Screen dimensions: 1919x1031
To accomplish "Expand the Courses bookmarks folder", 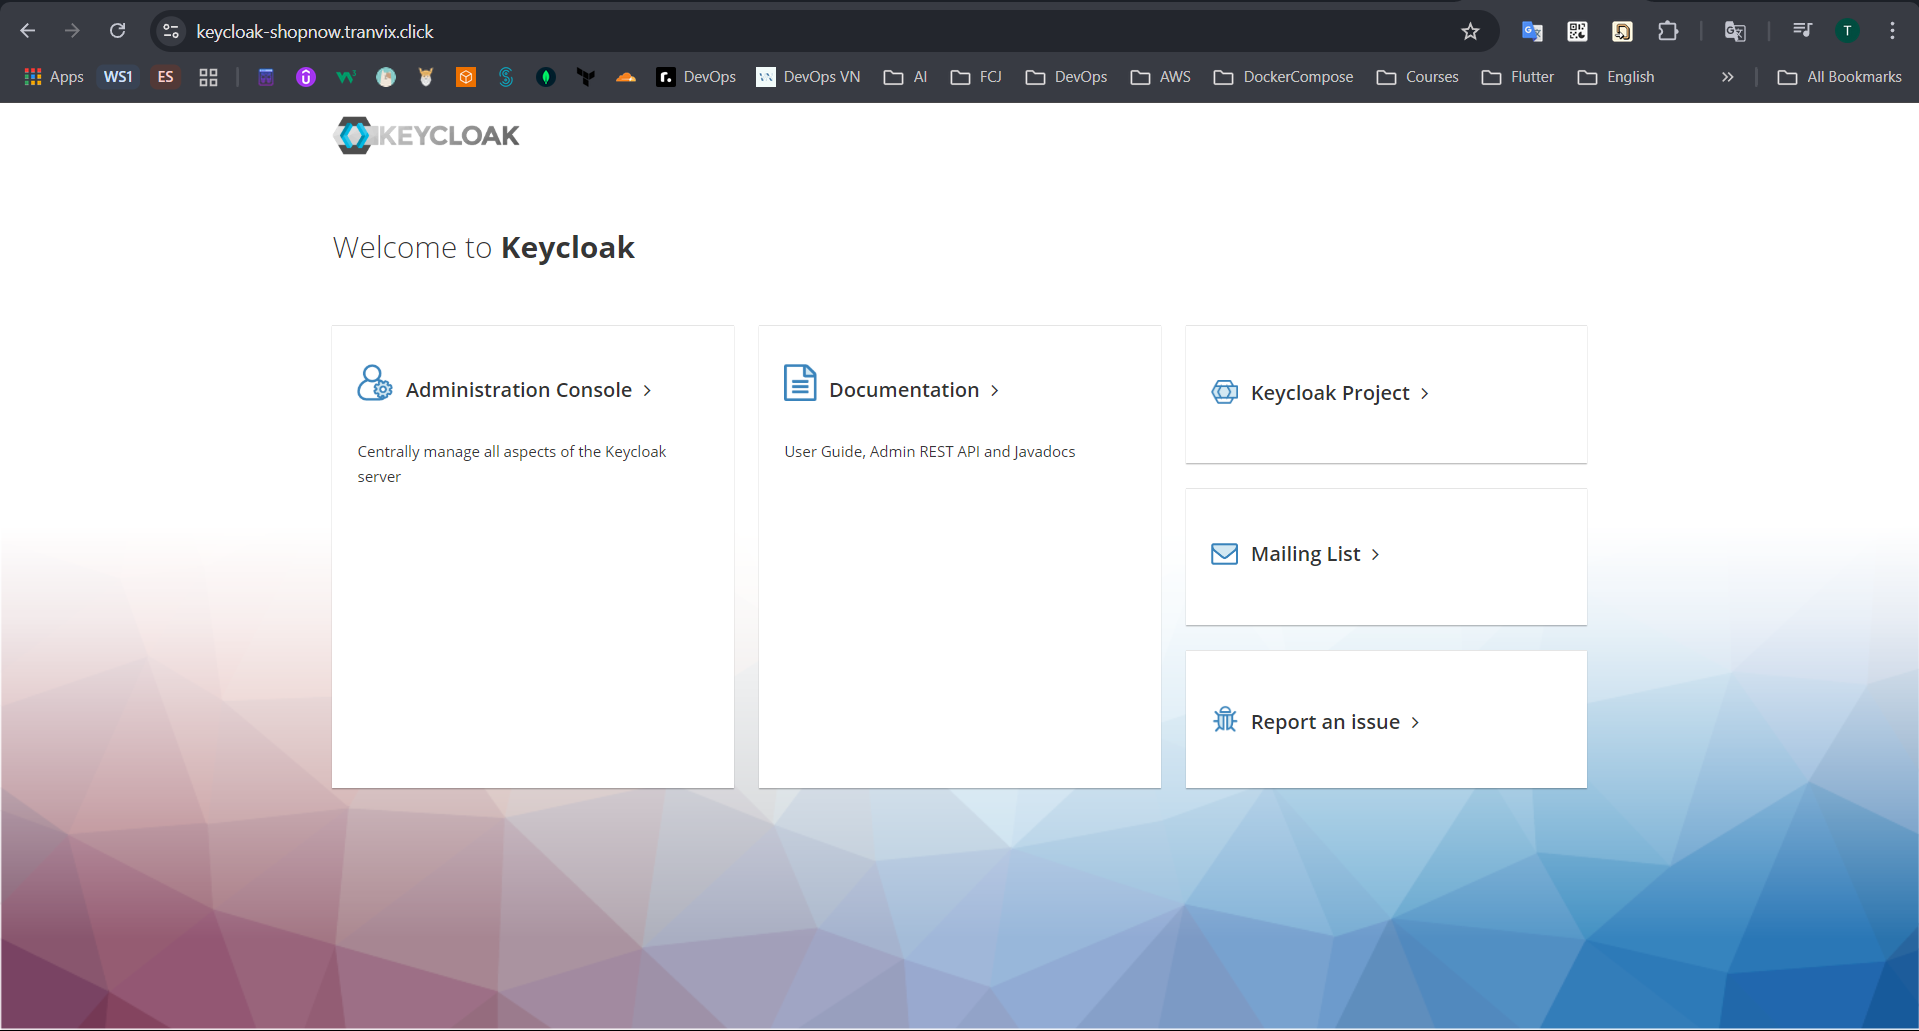I will [x=1417, y=76].
